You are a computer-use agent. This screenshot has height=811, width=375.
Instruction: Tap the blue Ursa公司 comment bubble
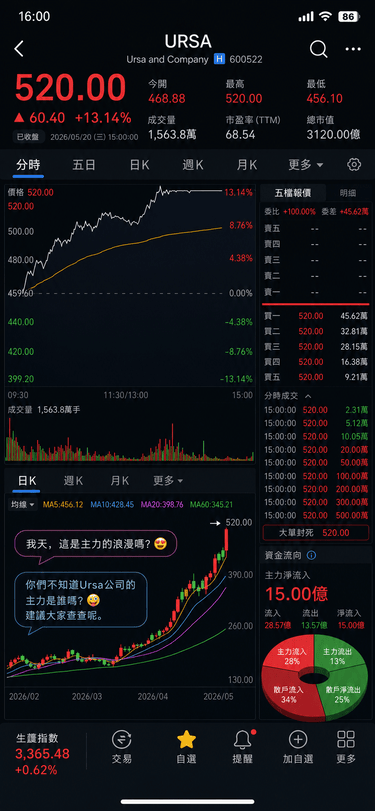click(81, 601)
